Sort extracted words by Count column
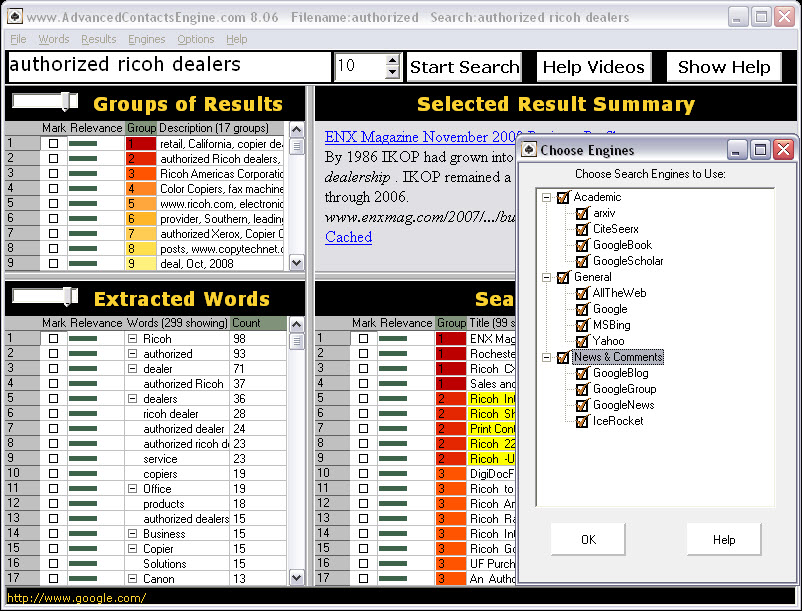This screenshot has width=802, height=611. (x=258, y=323)
